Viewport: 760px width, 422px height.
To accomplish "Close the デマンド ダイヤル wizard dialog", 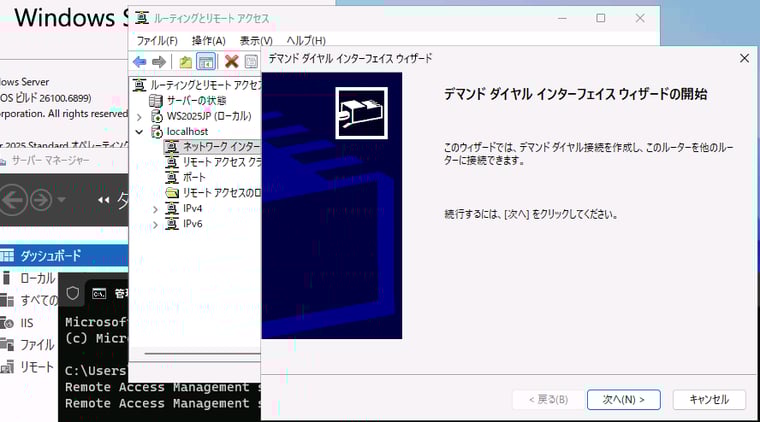I will coord(744,59).
